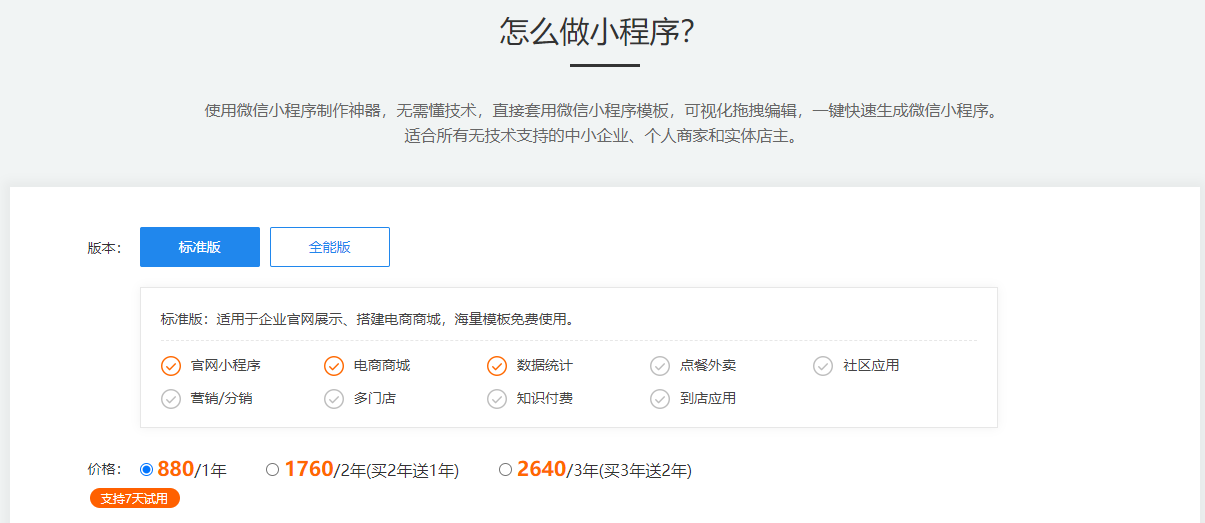The height and width of the screenshot is (523, 1205).
Task: Click the 点餐外卖 gray checkmark icon
Action: click(660, 366)
